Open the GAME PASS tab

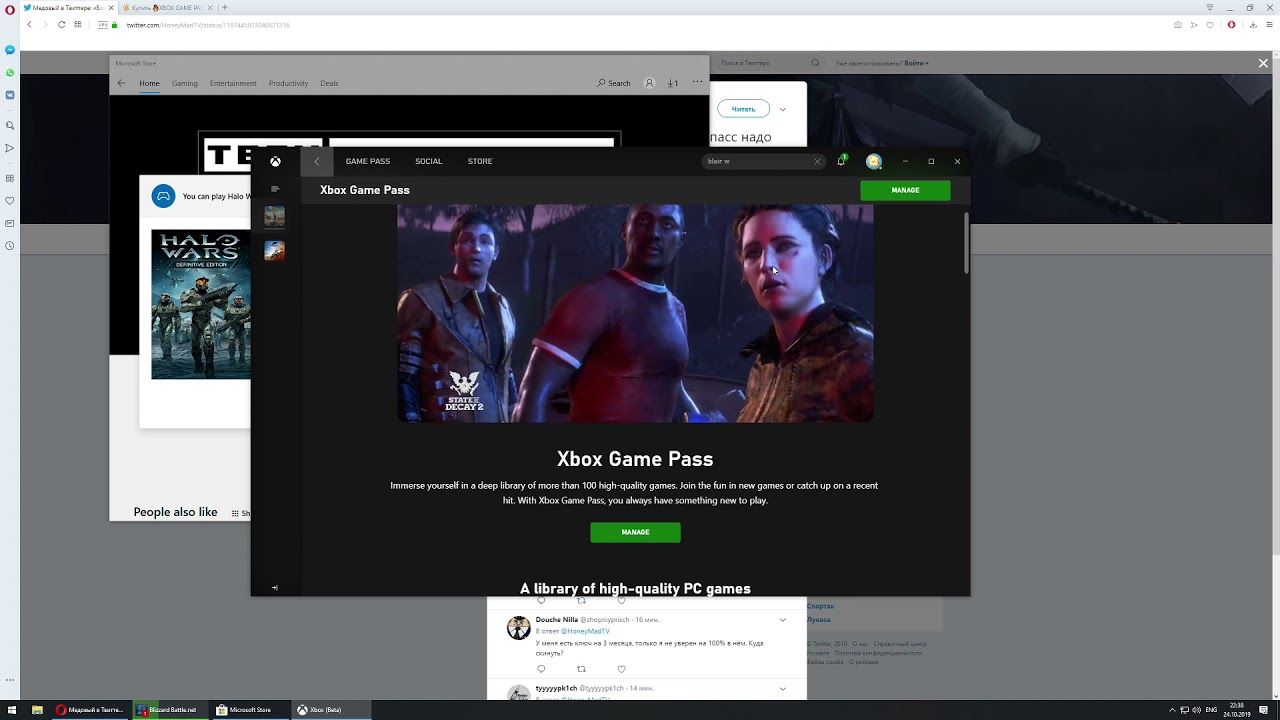[x=368, y=161]
